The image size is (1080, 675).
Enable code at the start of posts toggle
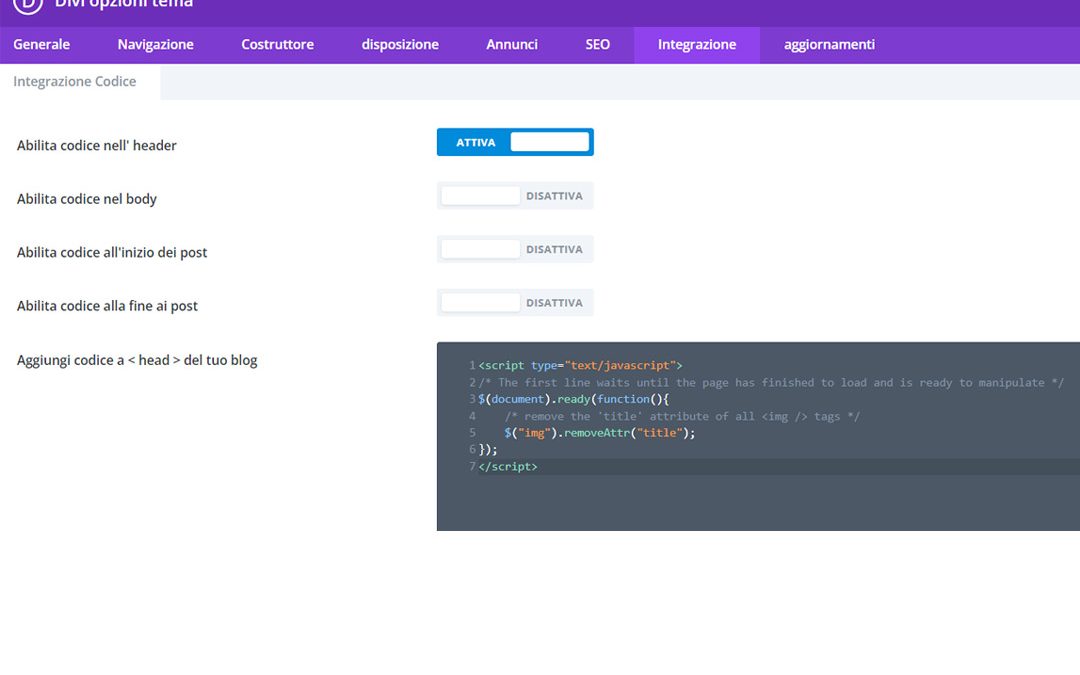pos(515,249)
